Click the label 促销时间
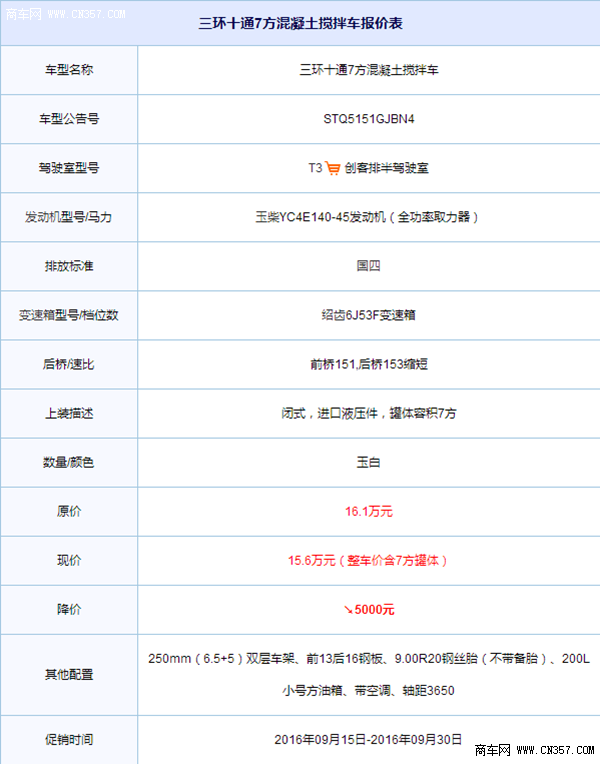The image size is (600, 764). 69,740
